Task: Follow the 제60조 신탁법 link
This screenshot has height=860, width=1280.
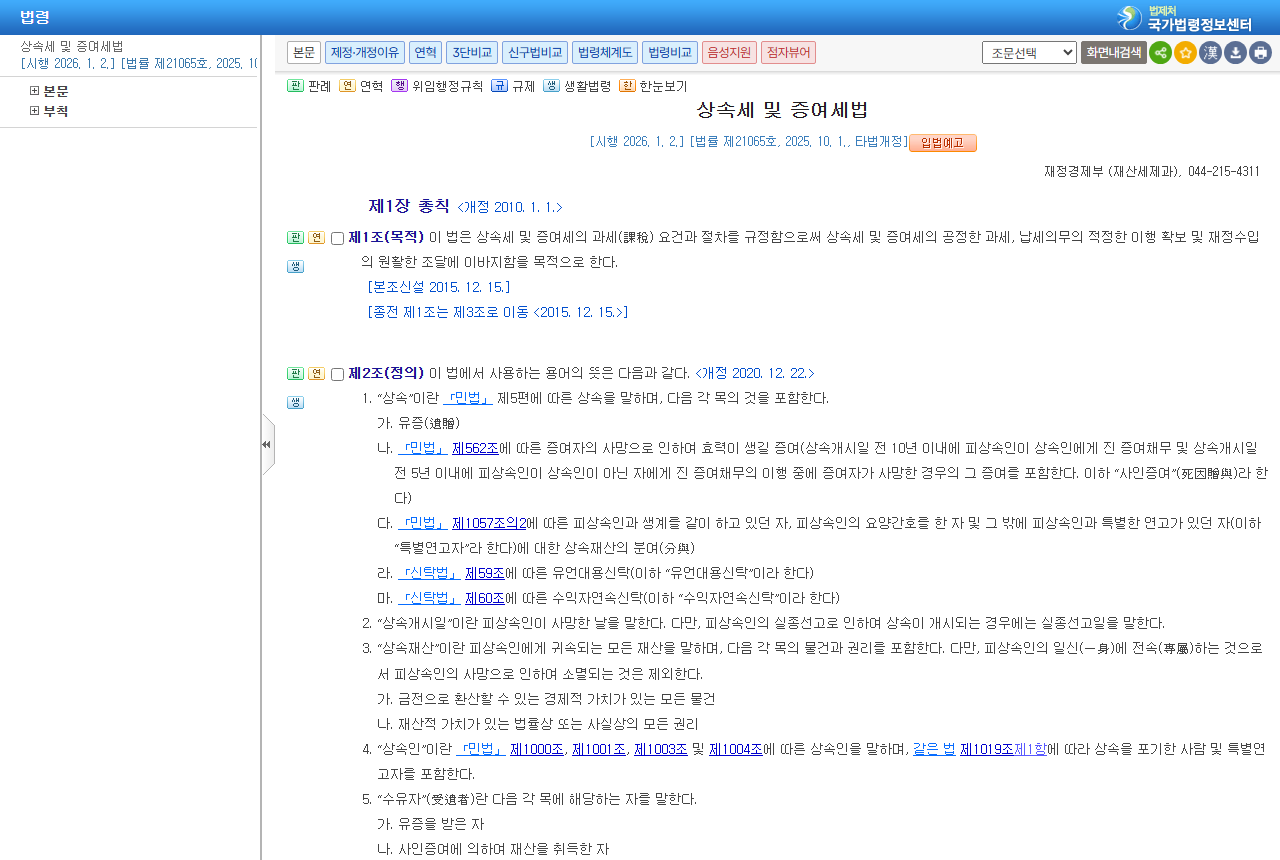Action: click(485, 598)
